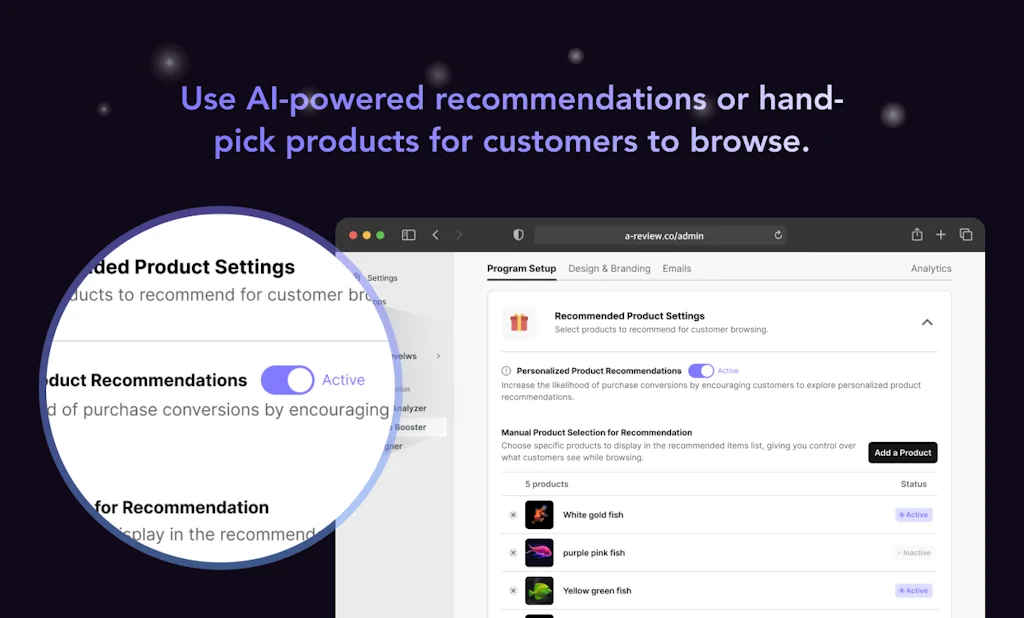Click the Active status badge for Yellow green fish

coord(913,590)
